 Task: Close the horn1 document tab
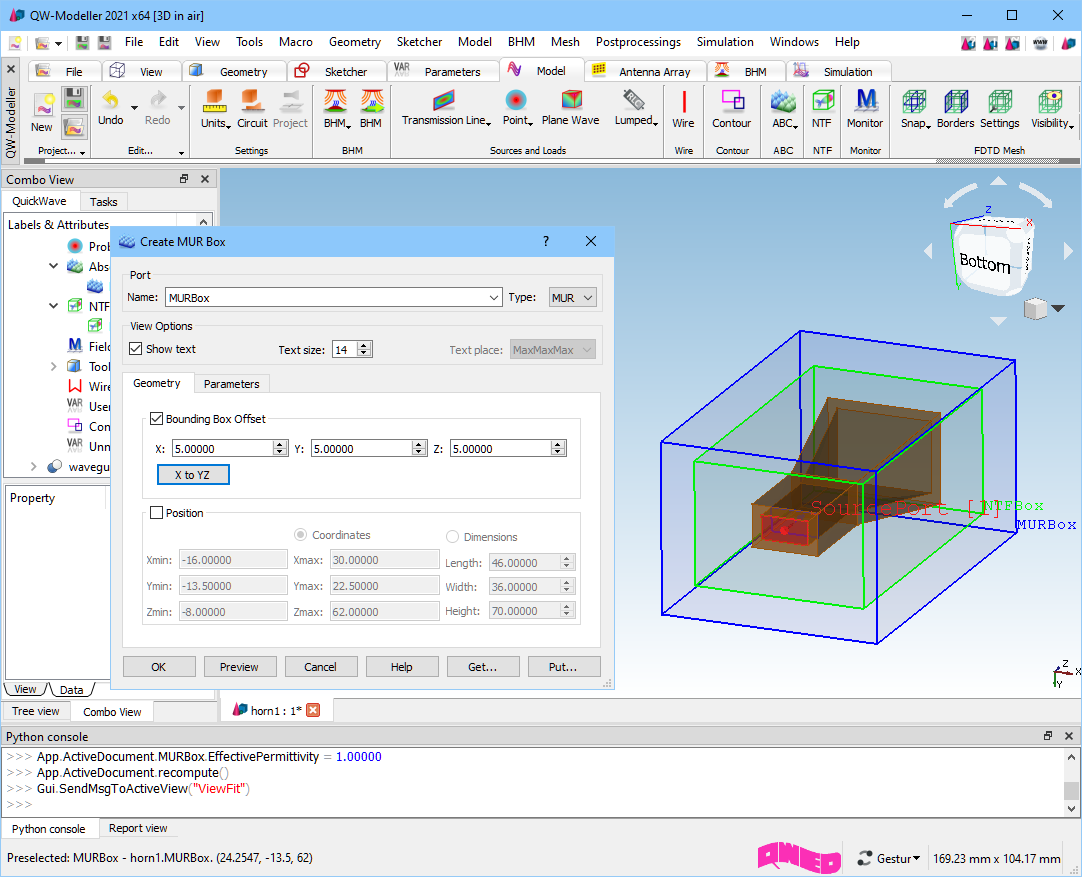(313, 710)
